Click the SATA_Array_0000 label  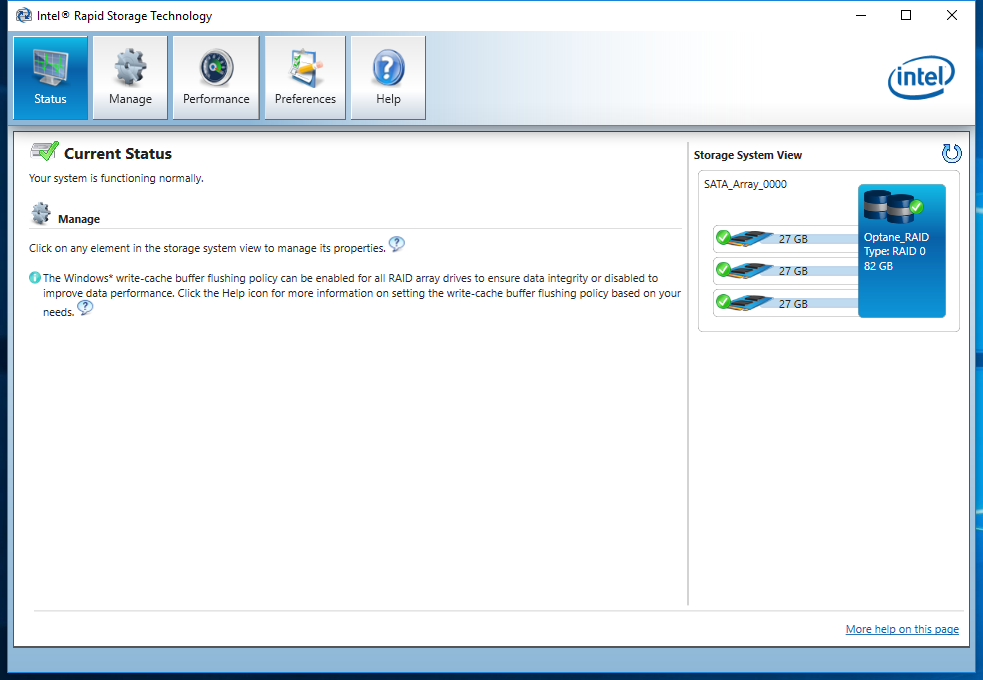(745, 184)
